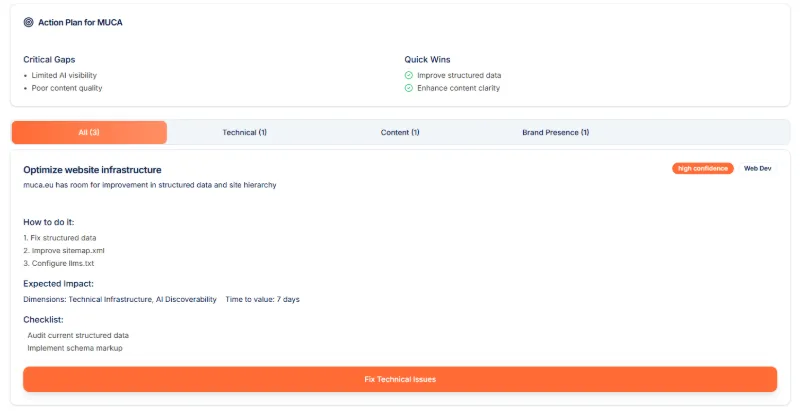Check off Audit current structured data item
The image size is (800, 411).
click(x=78, y=335)
